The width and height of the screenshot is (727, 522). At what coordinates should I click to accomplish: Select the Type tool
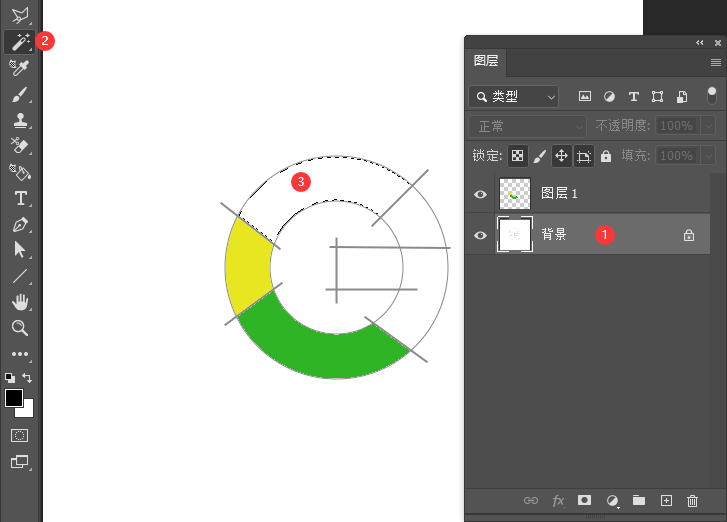coord(20,198)
